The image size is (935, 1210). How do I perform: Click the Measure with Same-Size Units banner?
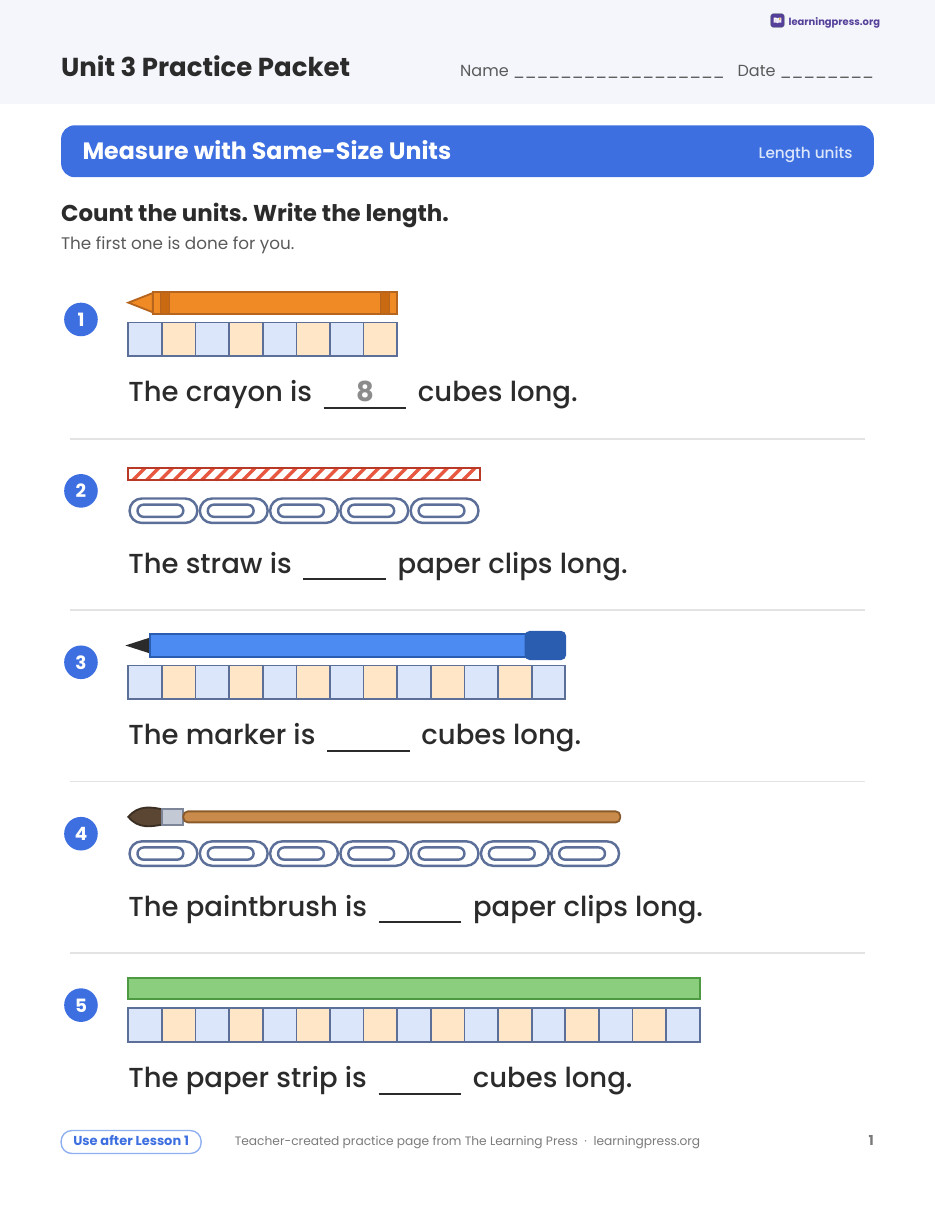[x=467, y=151]
